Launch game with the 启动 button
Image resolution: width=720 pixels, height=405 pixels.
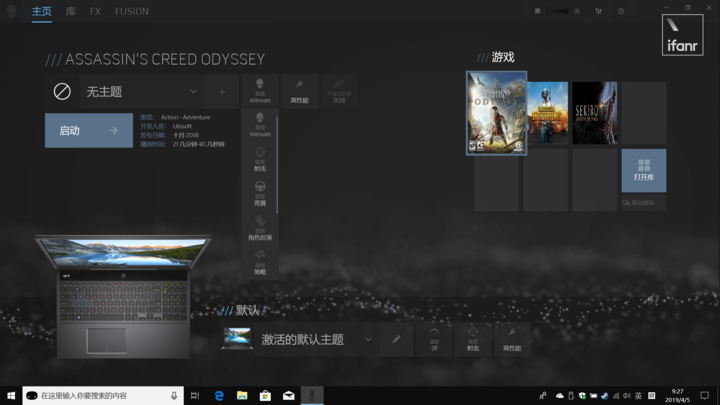coord(89,130)
